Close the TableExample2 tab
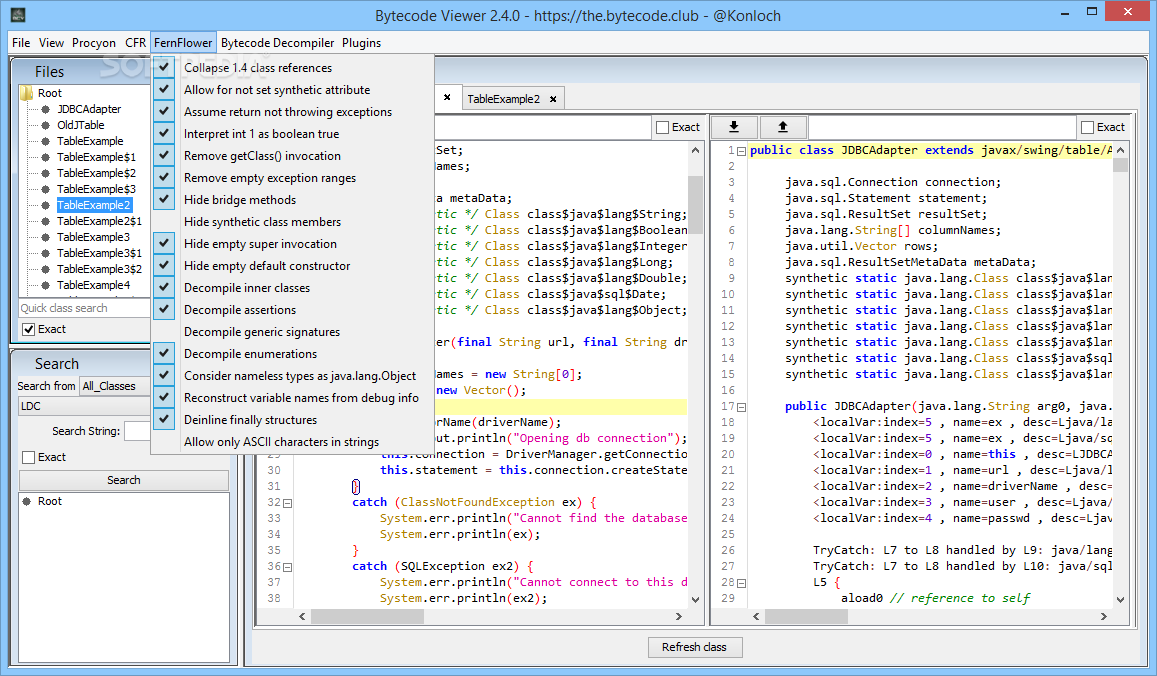Viewport: 1157px width, 676px height. (553, 99)
